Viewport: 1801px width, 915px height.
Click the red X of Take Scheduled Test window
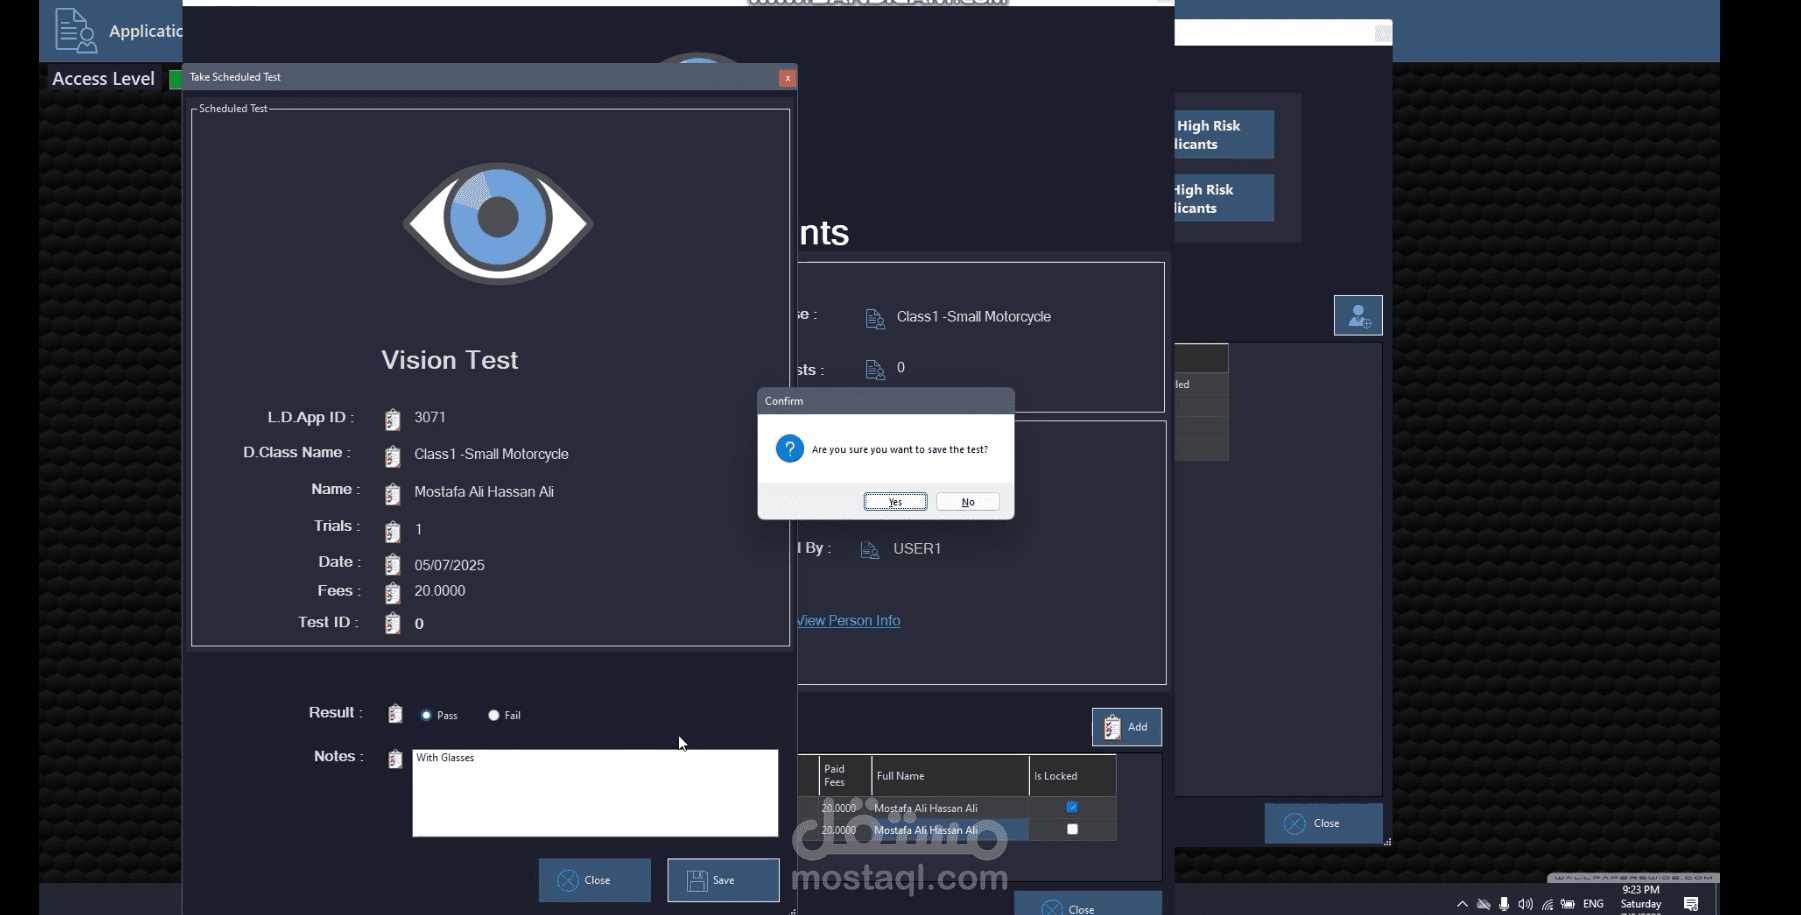click(787, 77)
